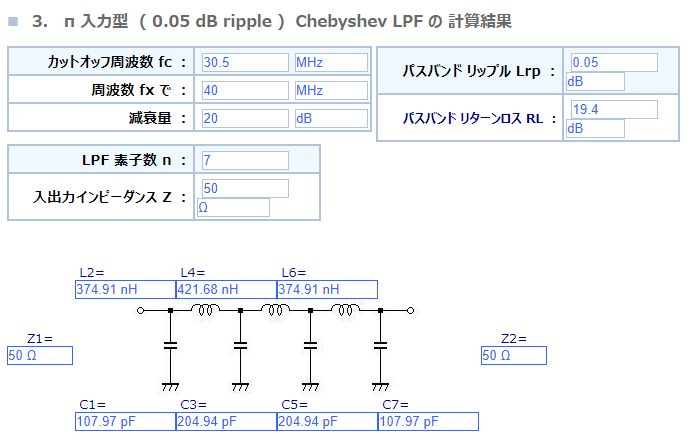
Task: Click the ground symbol under the first capacitor
Action: (x=170, y=387)
